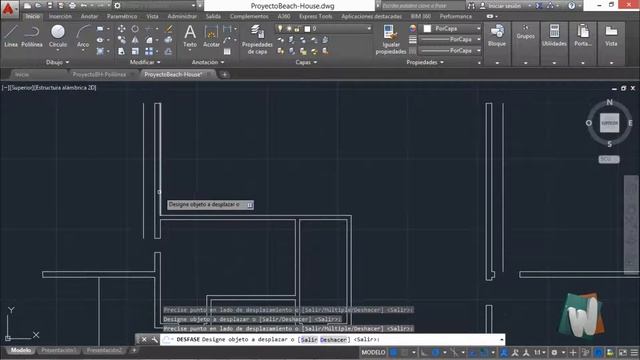The width and height of the screenshot is (640, 360).
Task: Click the ViewCube SUPERIOR face
Action: click(609, 123)
